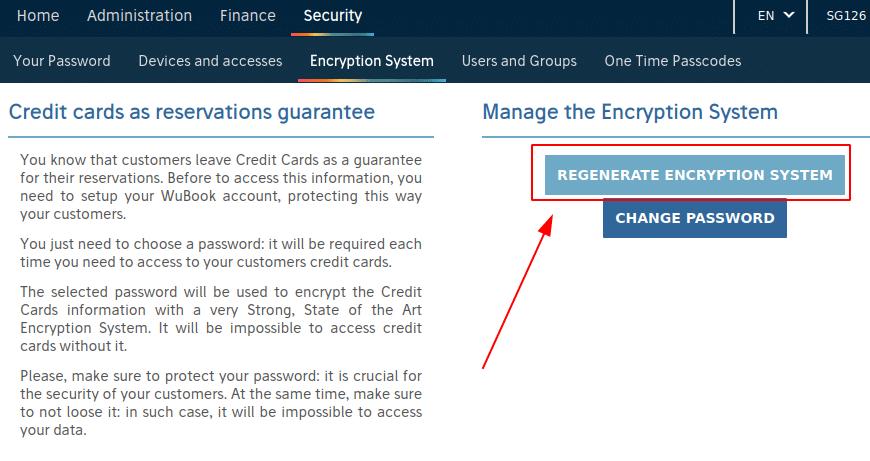Viewport: 870px width, 461px height.
Task: Select the Encryption System tab
Action: point(372,61)
